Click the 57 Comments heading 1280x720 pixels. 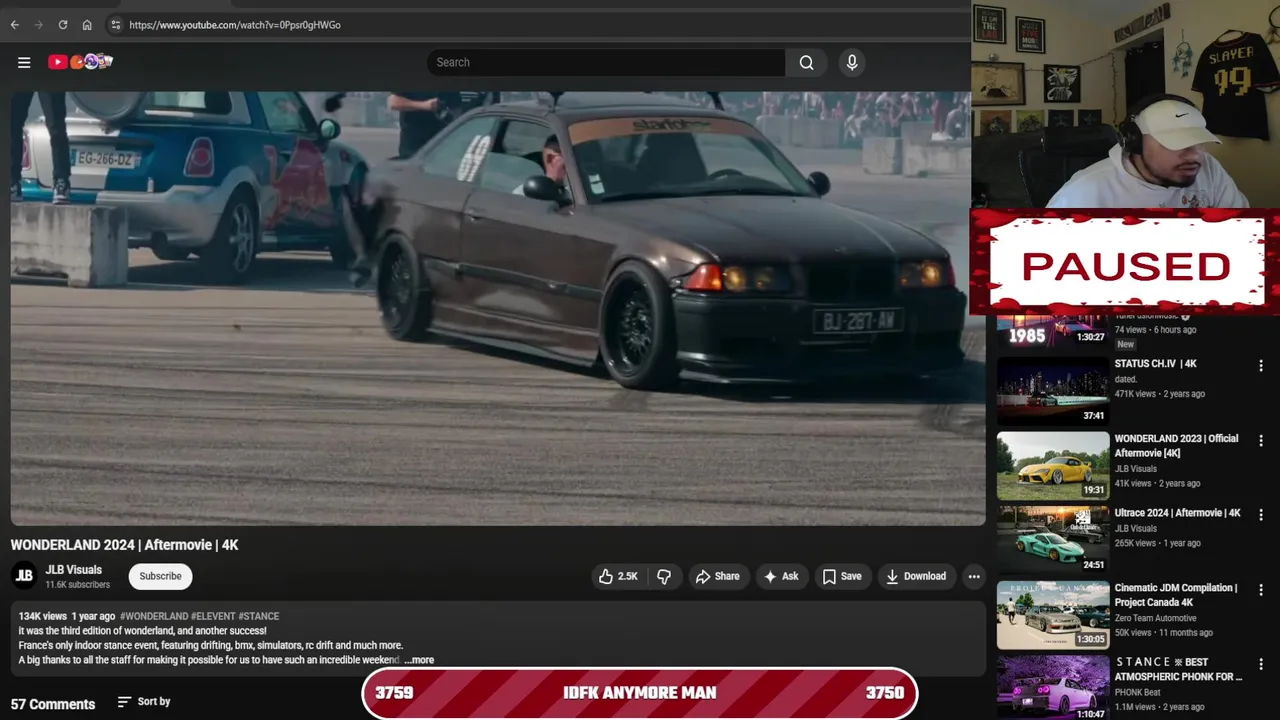coord(53,704)
